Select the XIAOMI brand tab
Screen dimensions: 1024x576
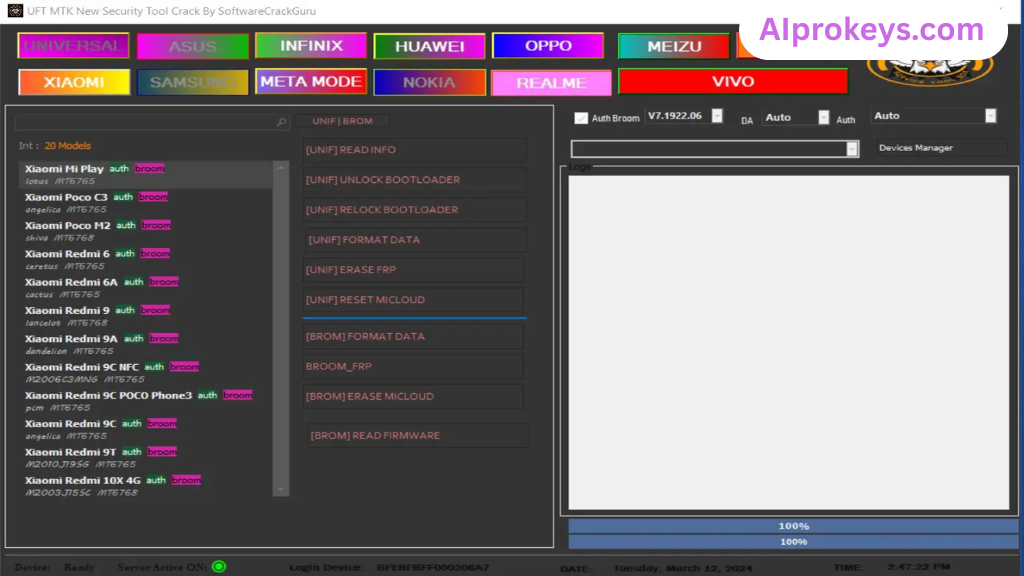[74, 82]
